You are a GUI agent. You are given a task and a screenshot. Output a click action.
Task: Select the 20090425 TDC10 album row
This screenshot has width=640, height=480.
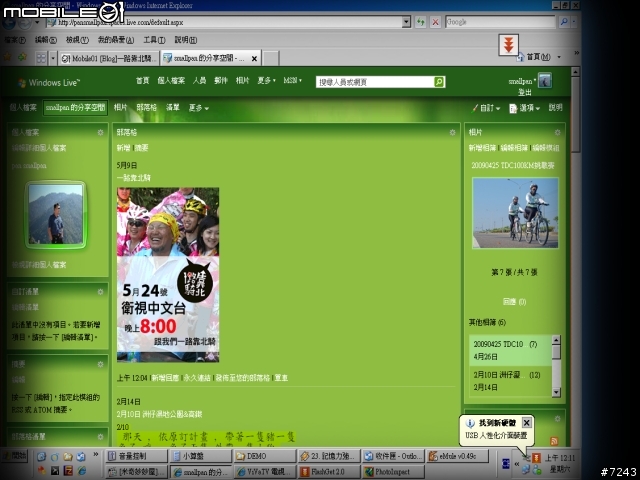point(510,350)
